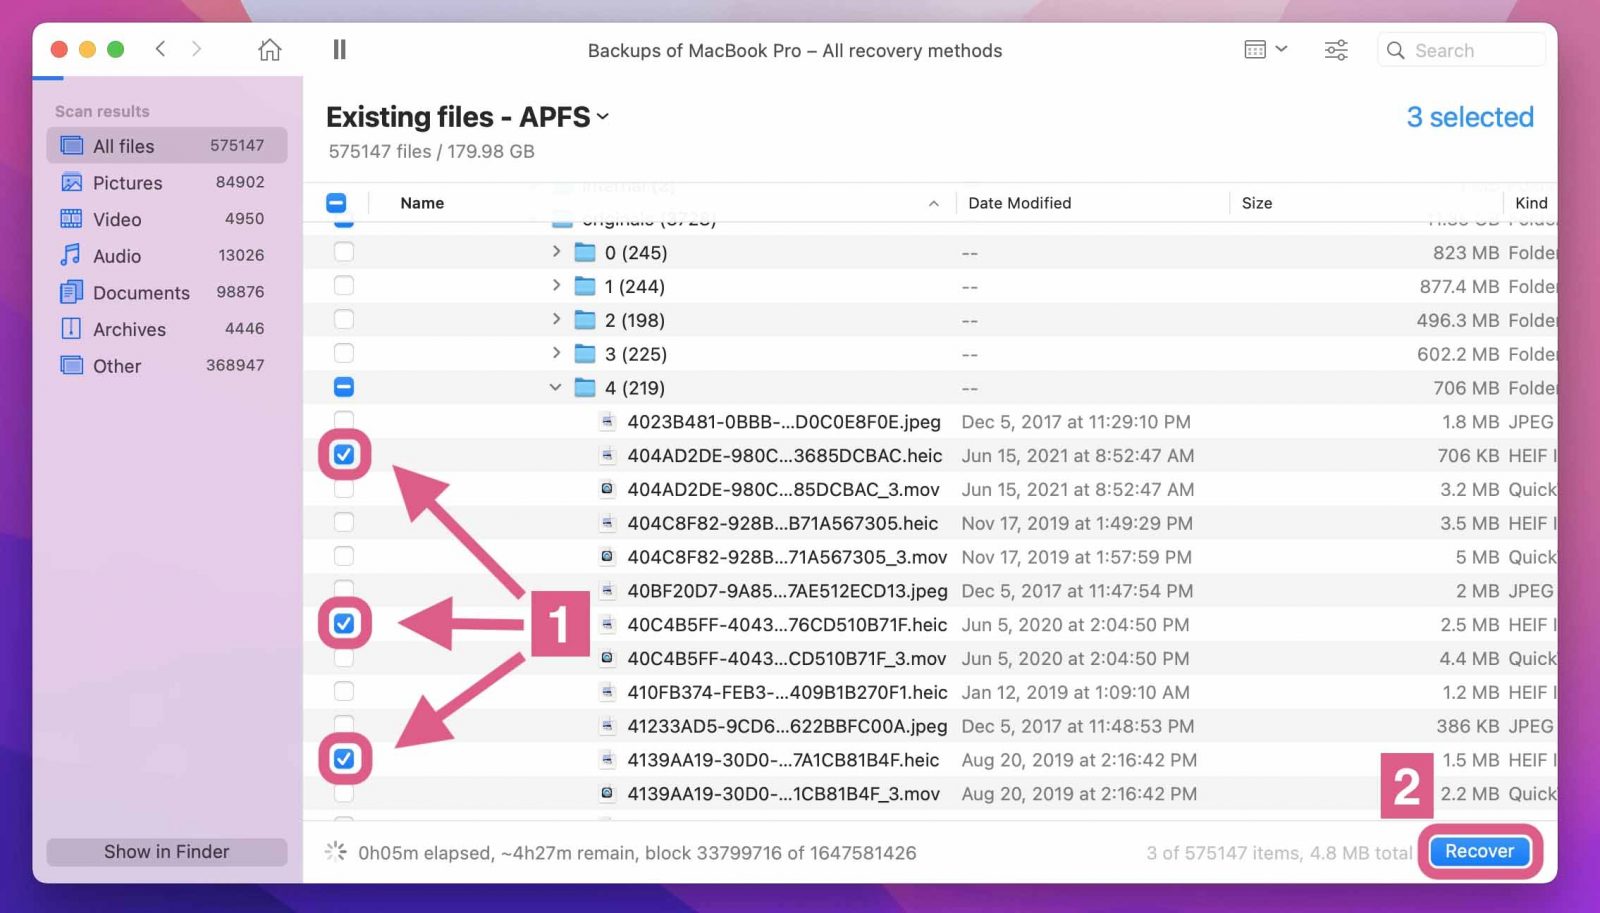Check the box for folder 0 (245)
Image resolution: width=1600 pixels, height=913 pixels.
point(343,252)
